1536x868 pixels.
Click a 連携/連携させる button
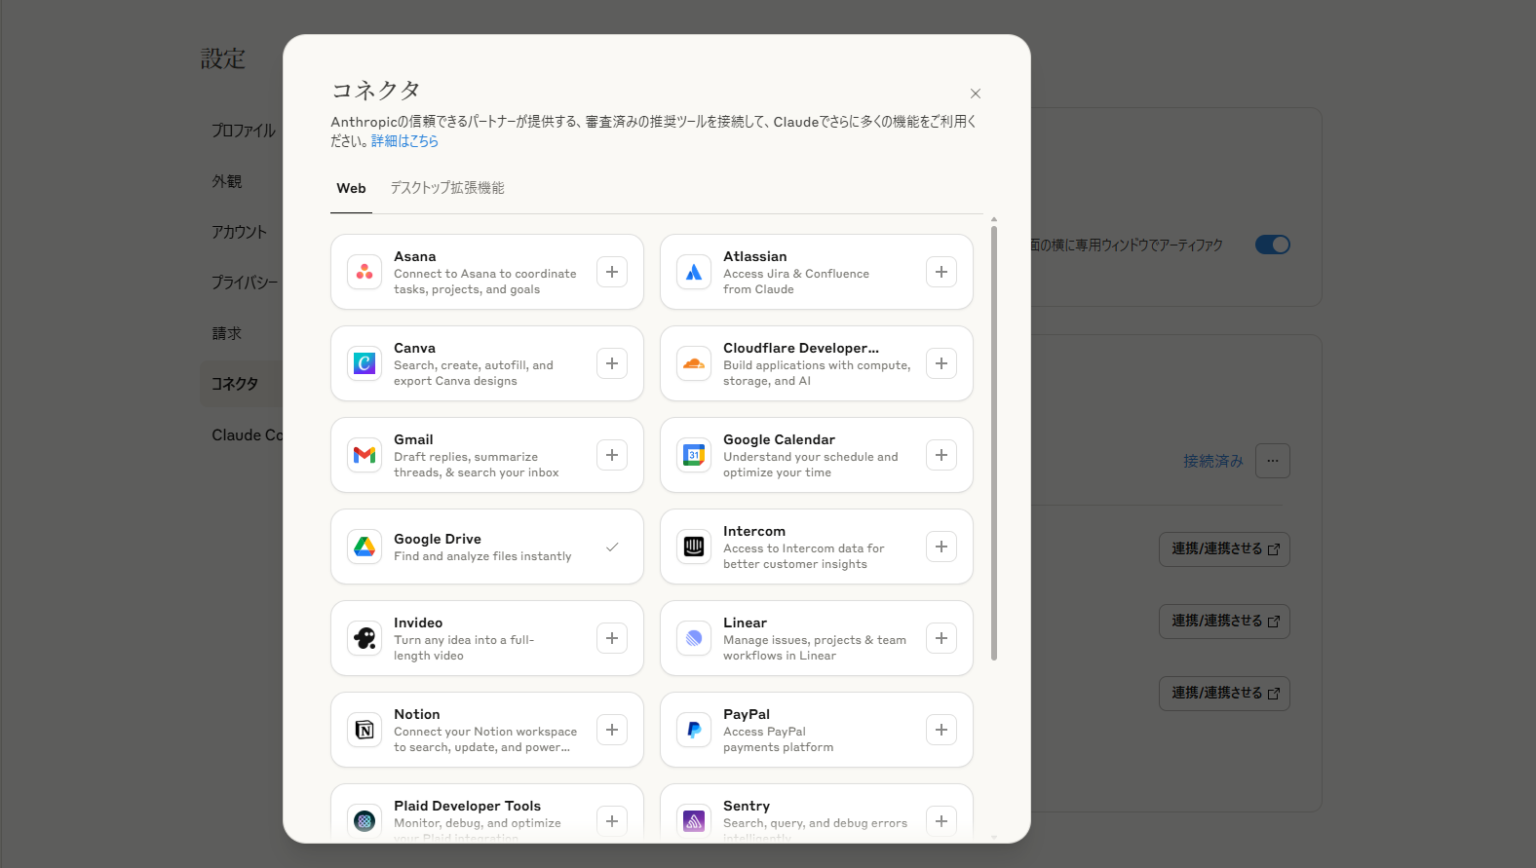(x=1223, y=549)
